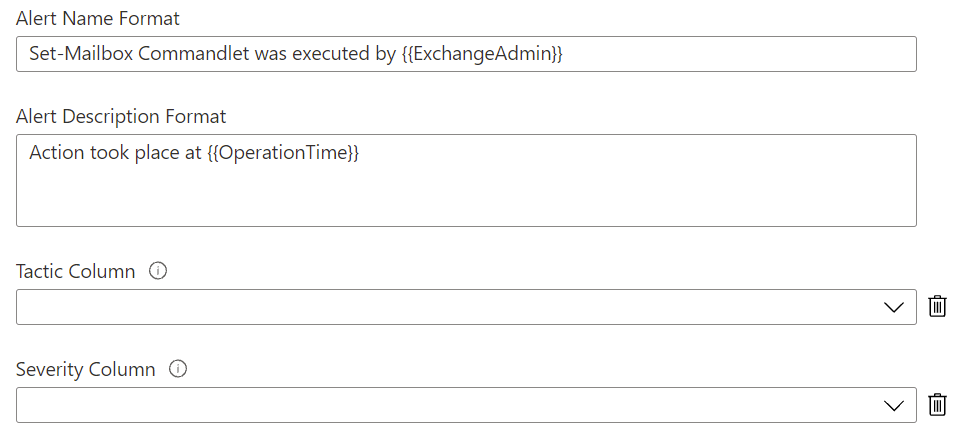Click the "Alert Description Format" label
This screenshot has height=444, width=959.
[121, 116]
